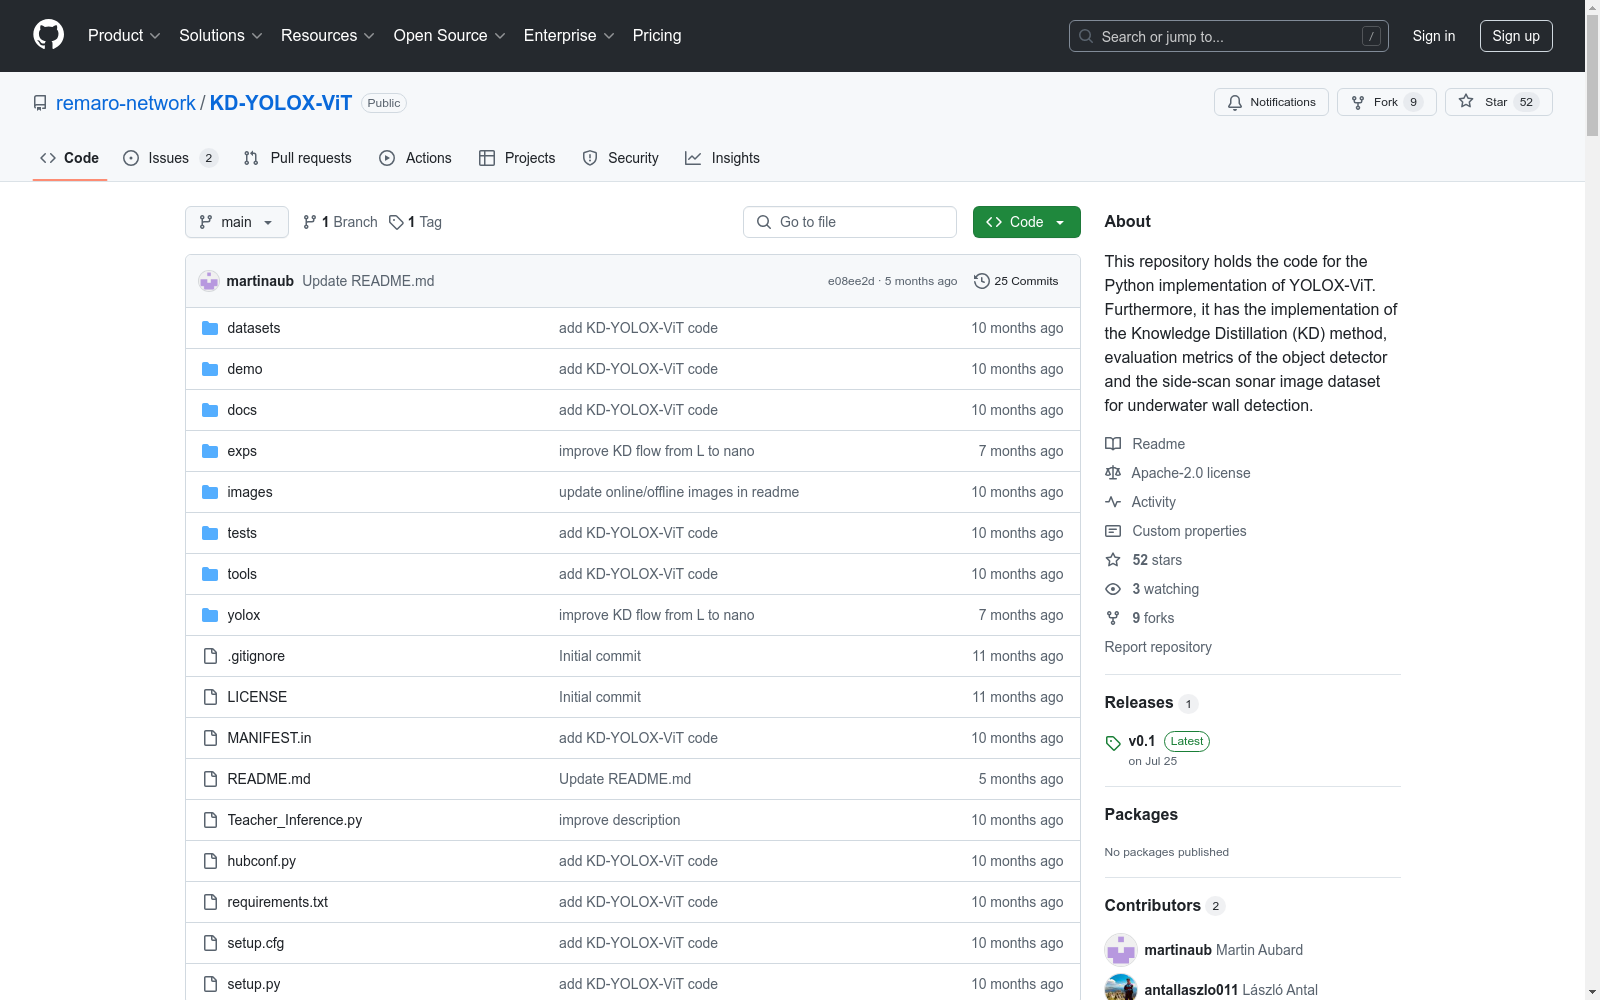This screenshot has height=1000, width=1600.
Task: Click the Custom properties icon
Action: (1113, 531)
